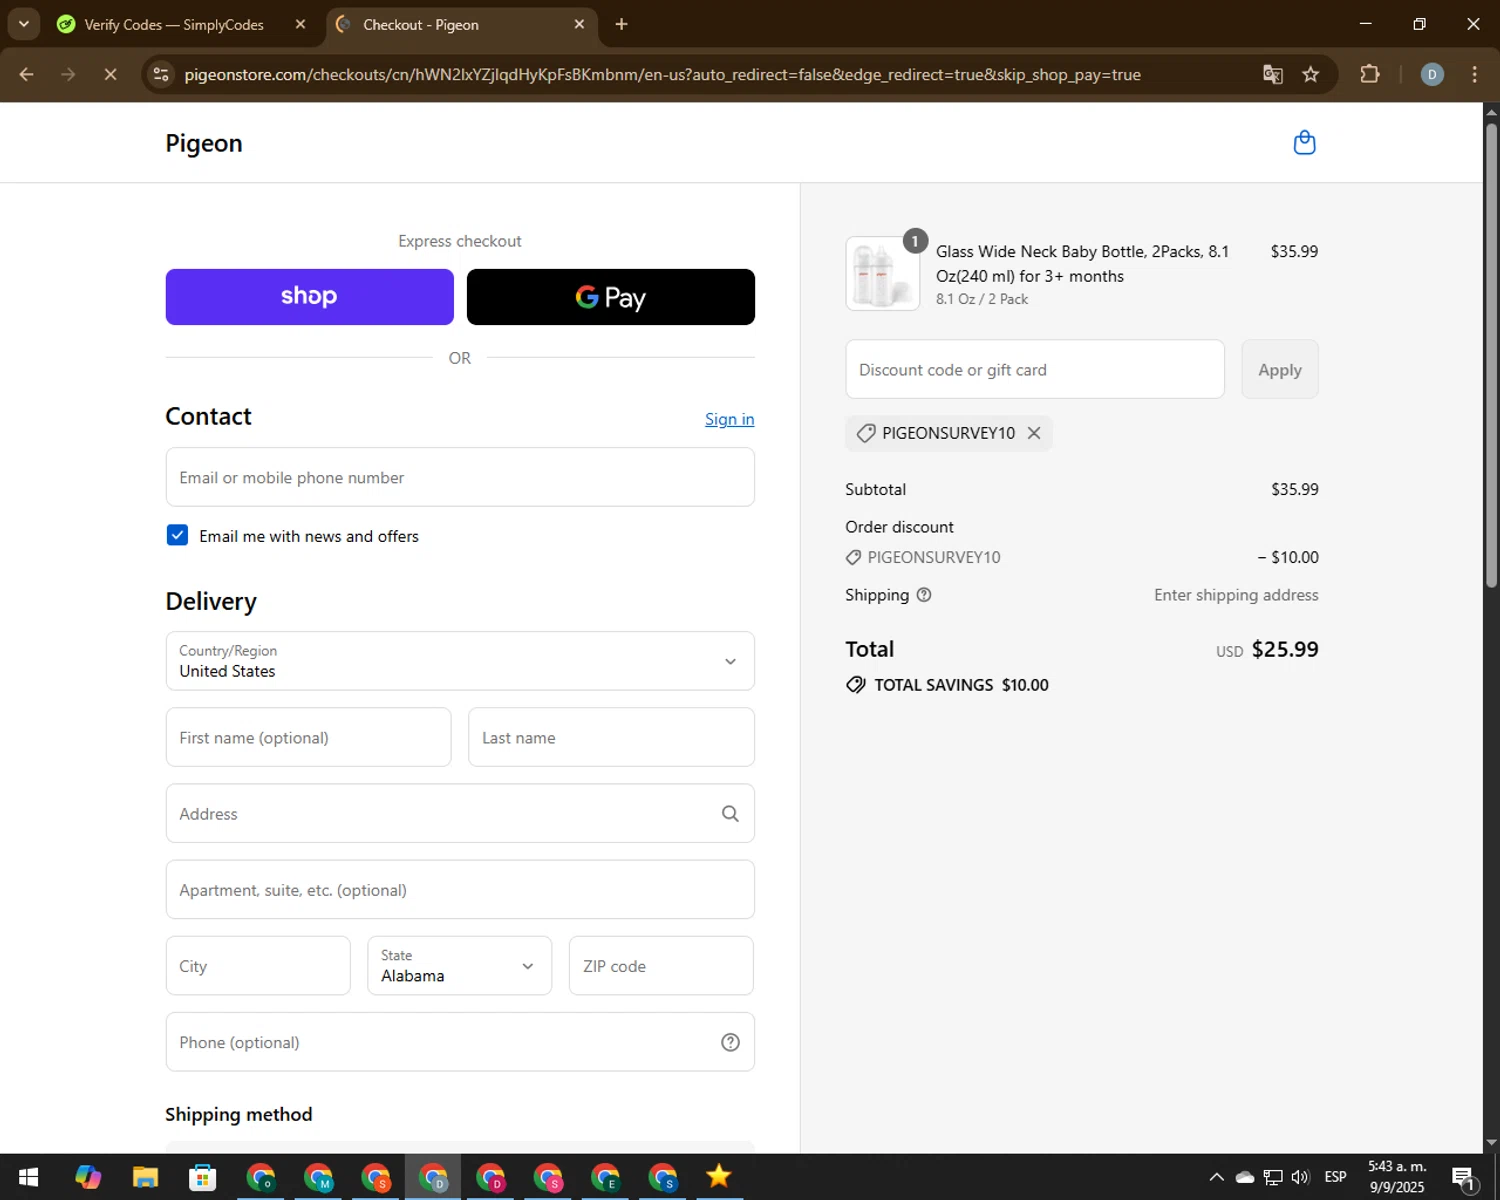
Task: Click the phone field help icon
Action: pos(730,1042)
